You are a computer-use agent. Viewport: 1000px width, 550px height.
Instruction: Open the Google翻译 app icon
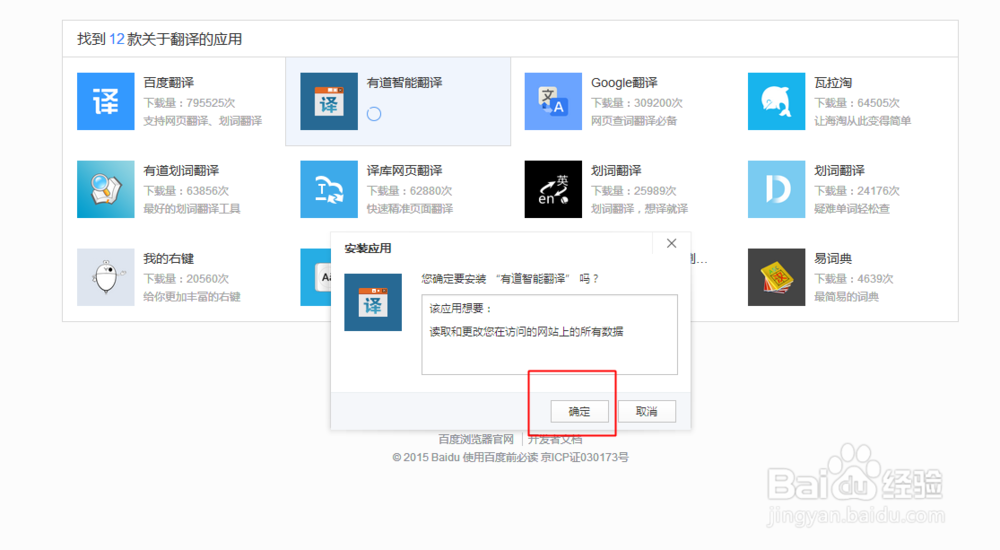tap(553, 101)
